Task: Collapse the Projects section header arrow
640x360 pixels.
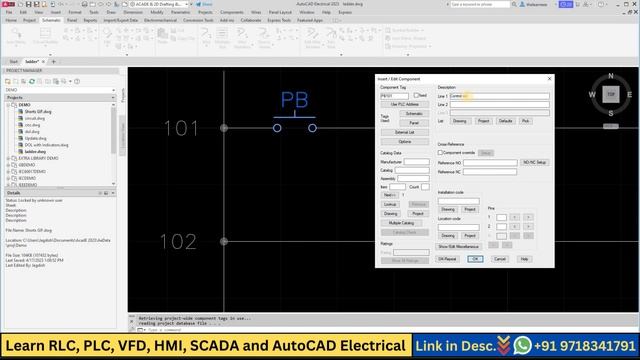Action: click(113, 98)
